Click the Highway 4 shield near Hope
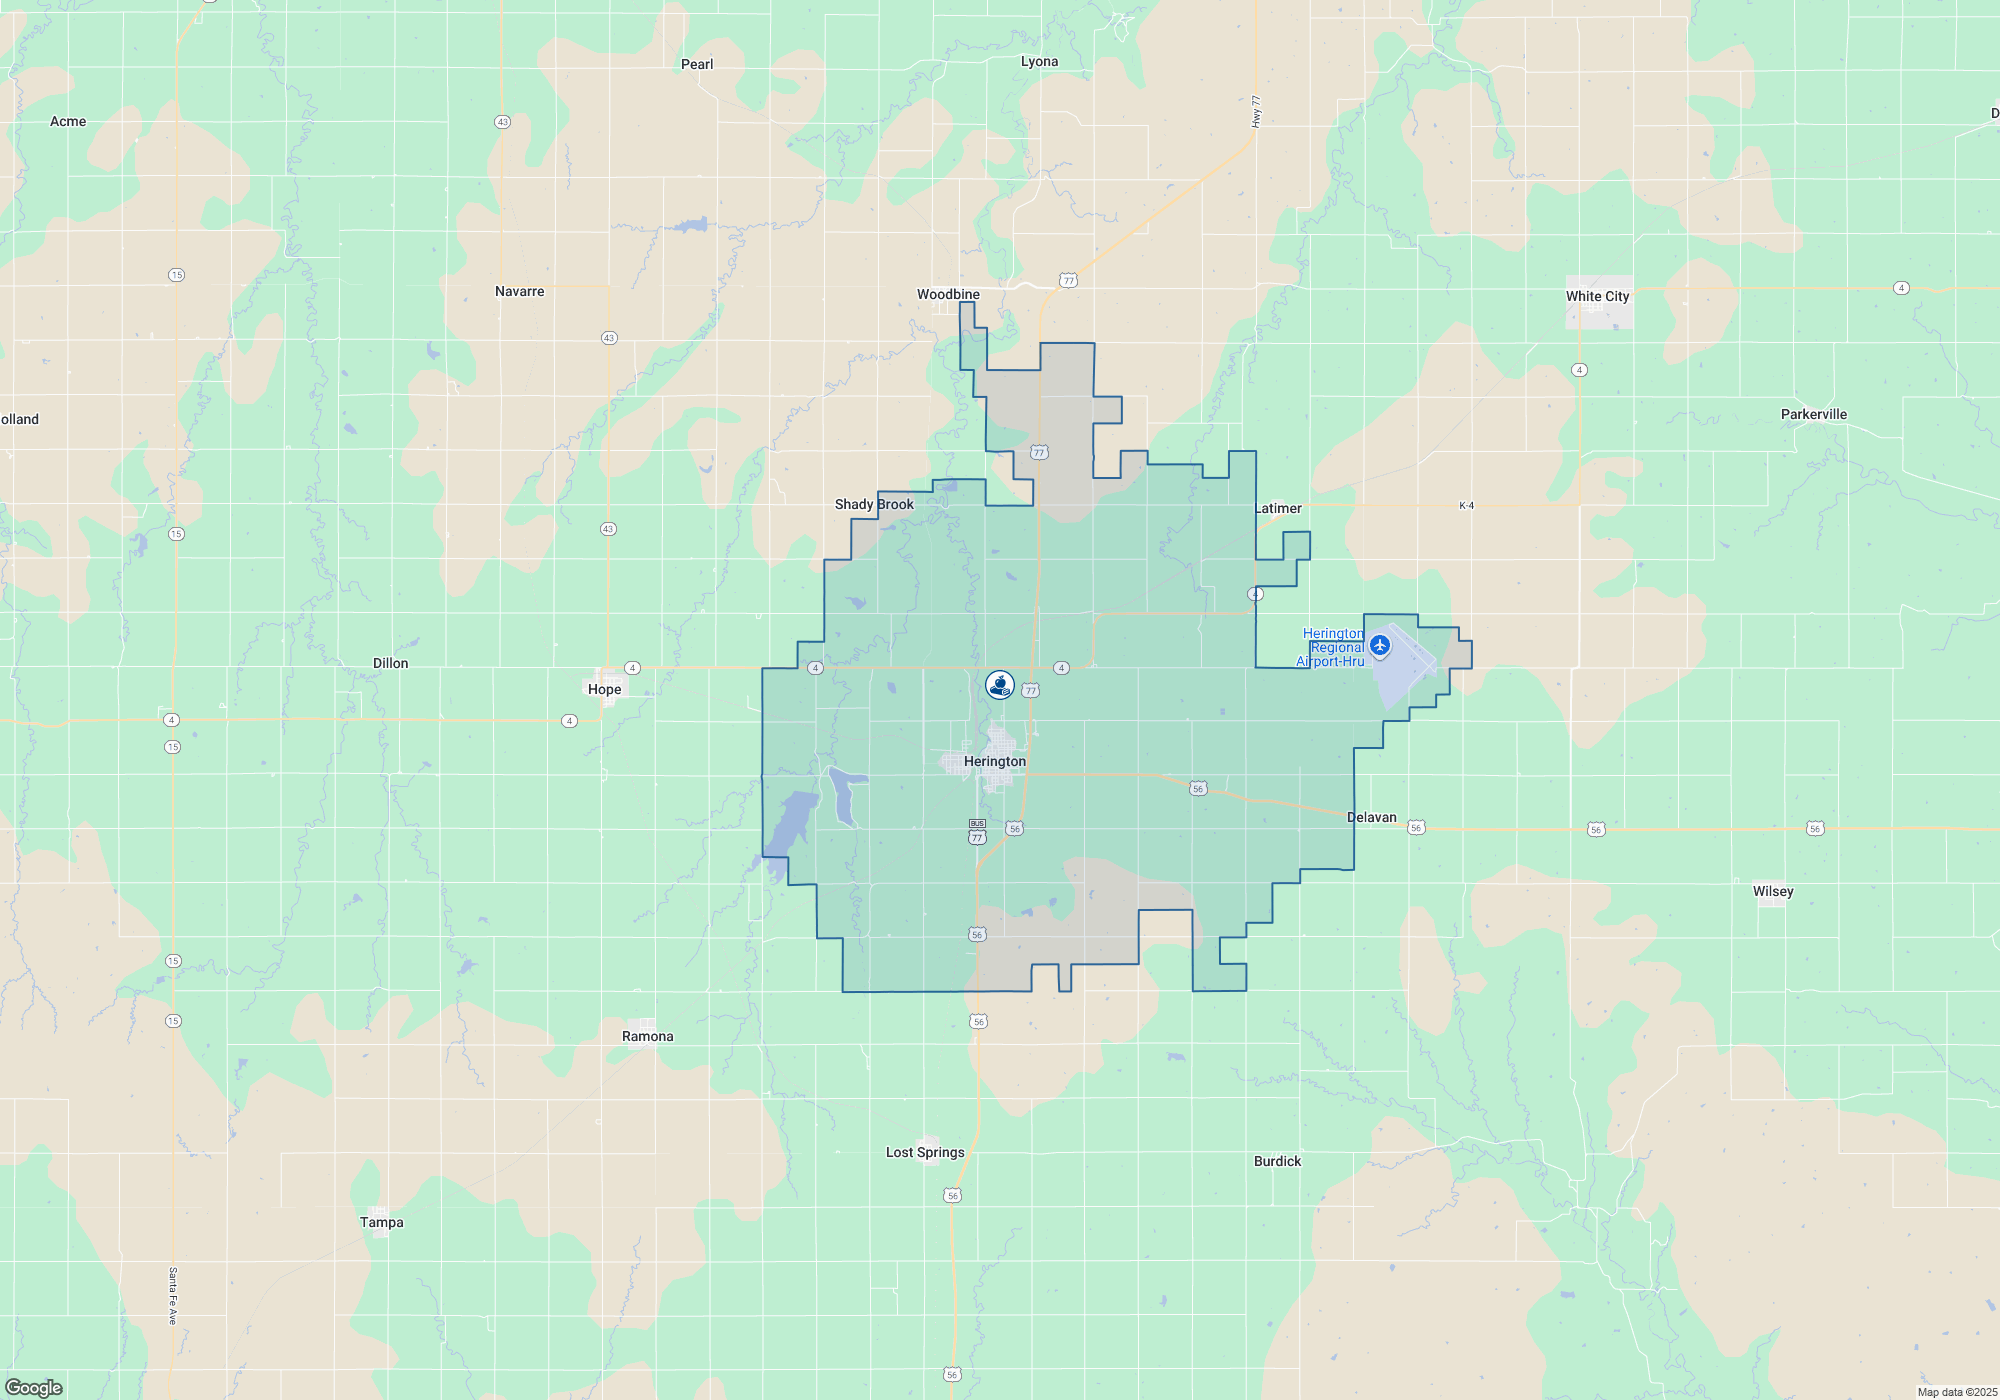 [632, 668]
